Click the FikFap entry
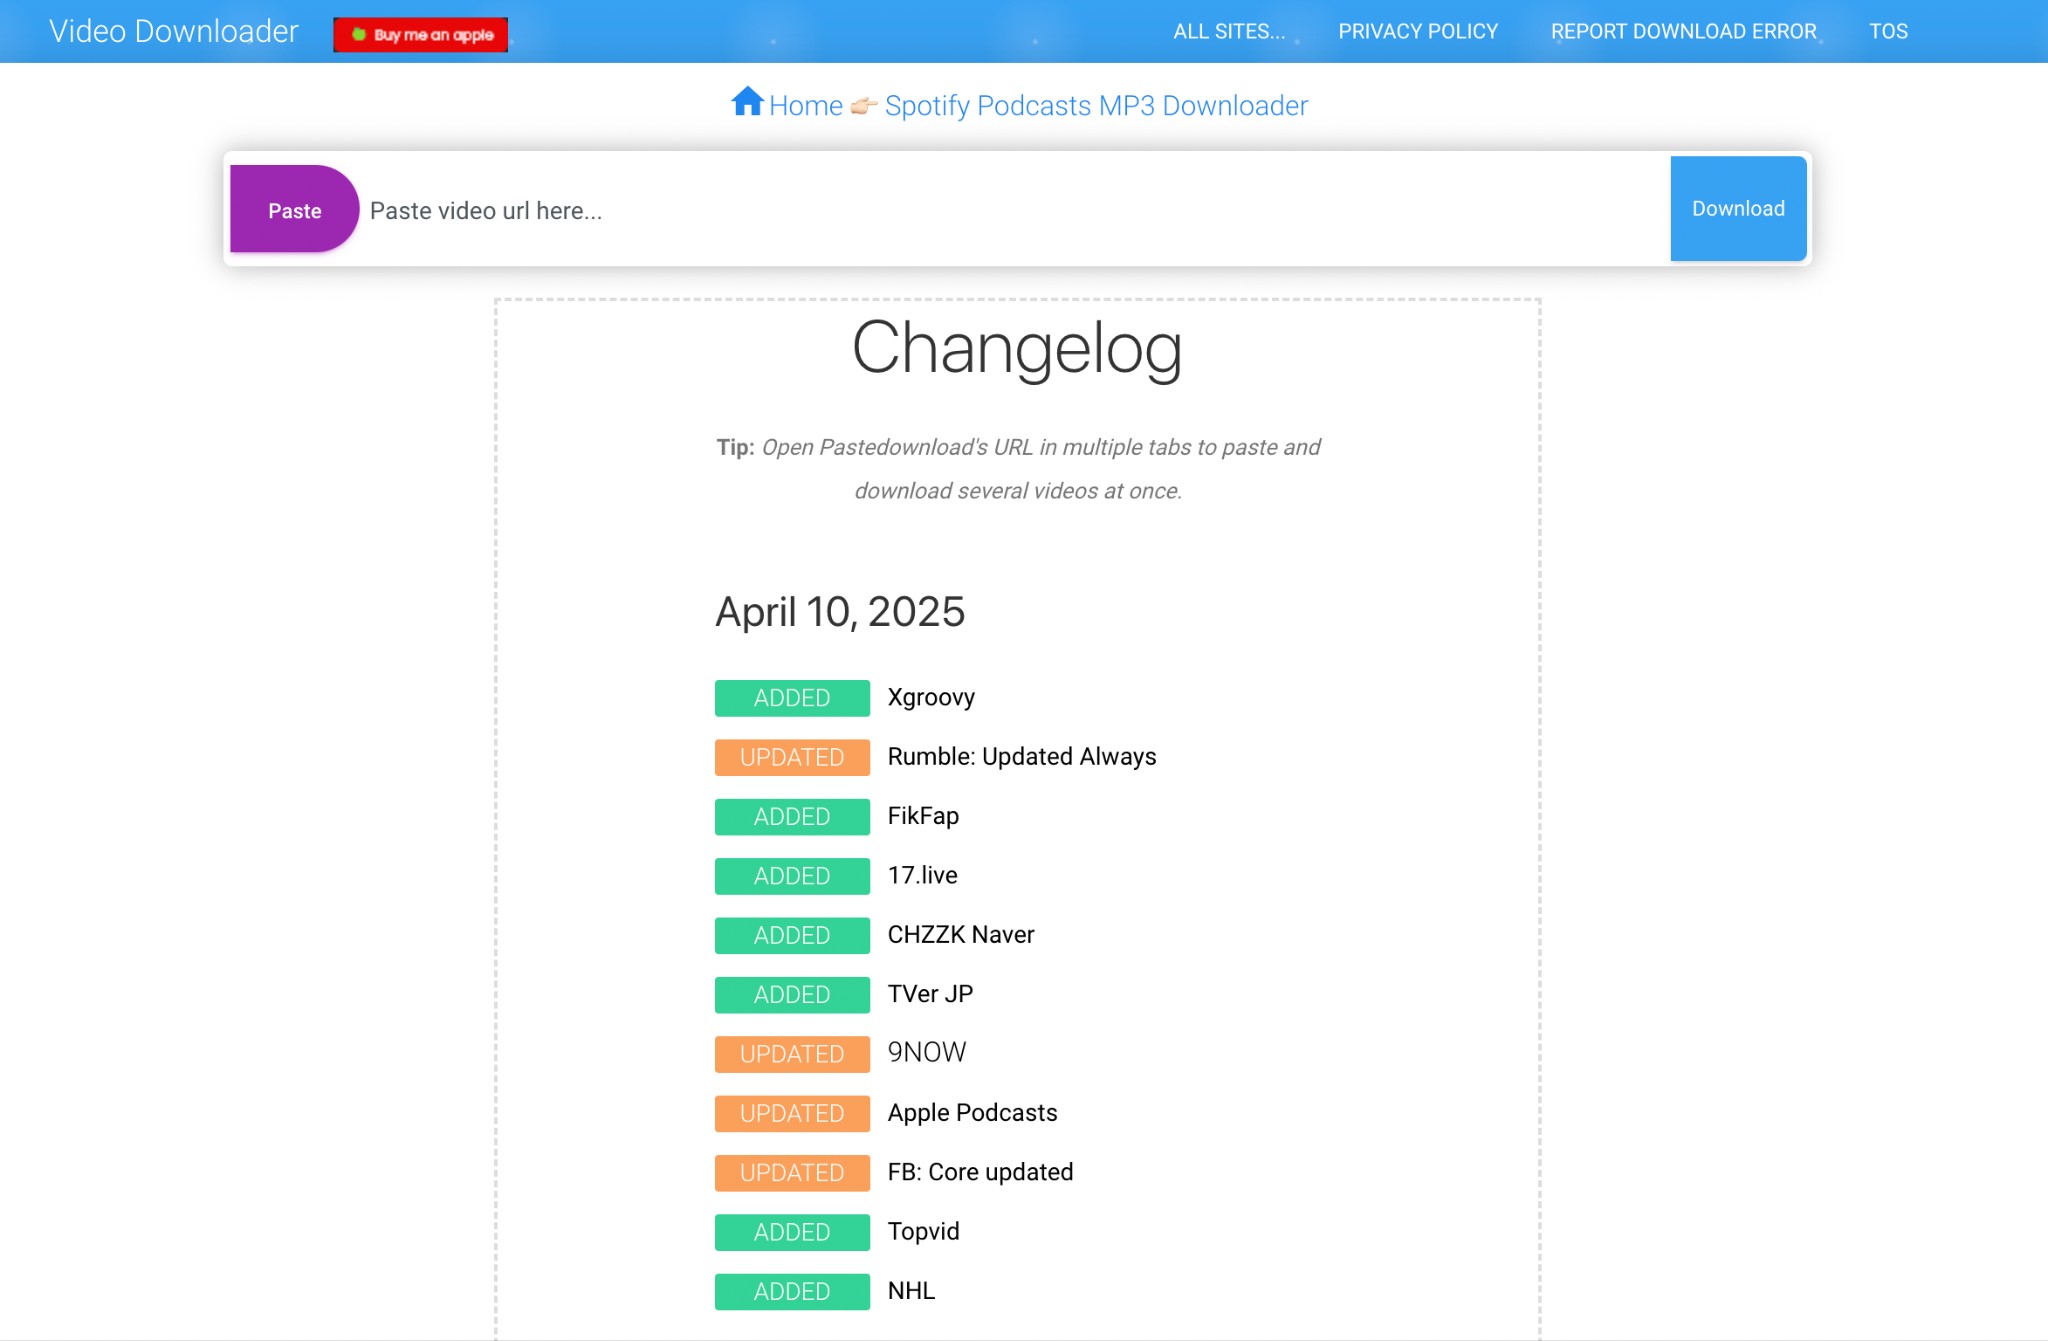 tap(923, 816)
